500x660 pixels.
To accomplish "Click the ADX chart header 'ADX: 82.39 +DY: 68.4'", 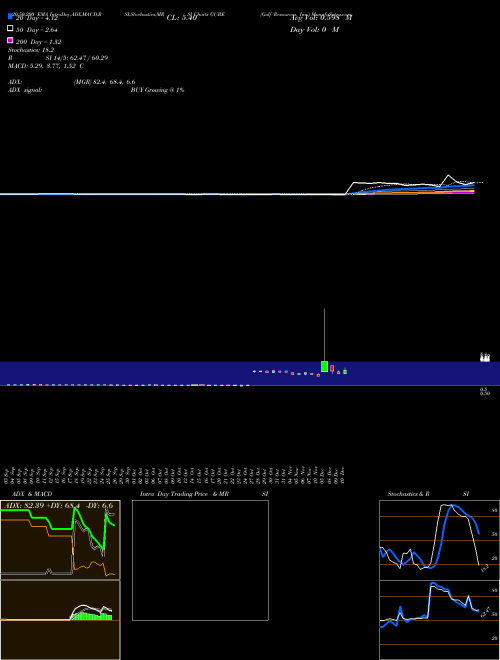I will click(x=41, y=506).
